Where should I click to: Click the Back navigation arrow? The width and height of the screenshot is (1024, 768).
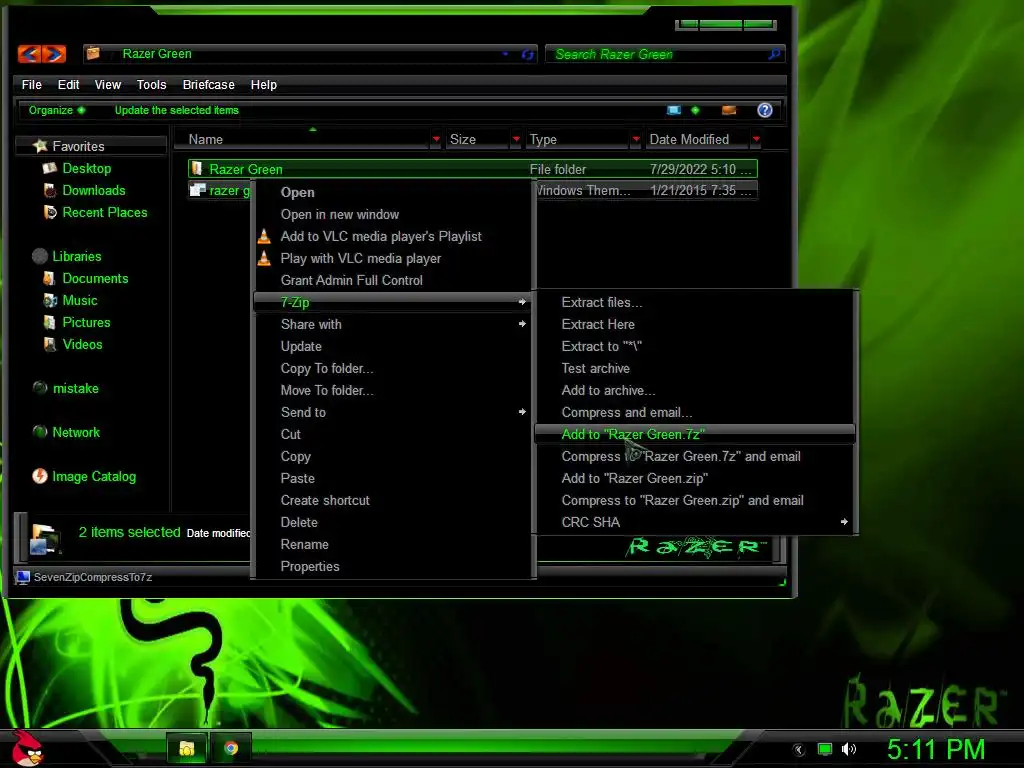29,54
